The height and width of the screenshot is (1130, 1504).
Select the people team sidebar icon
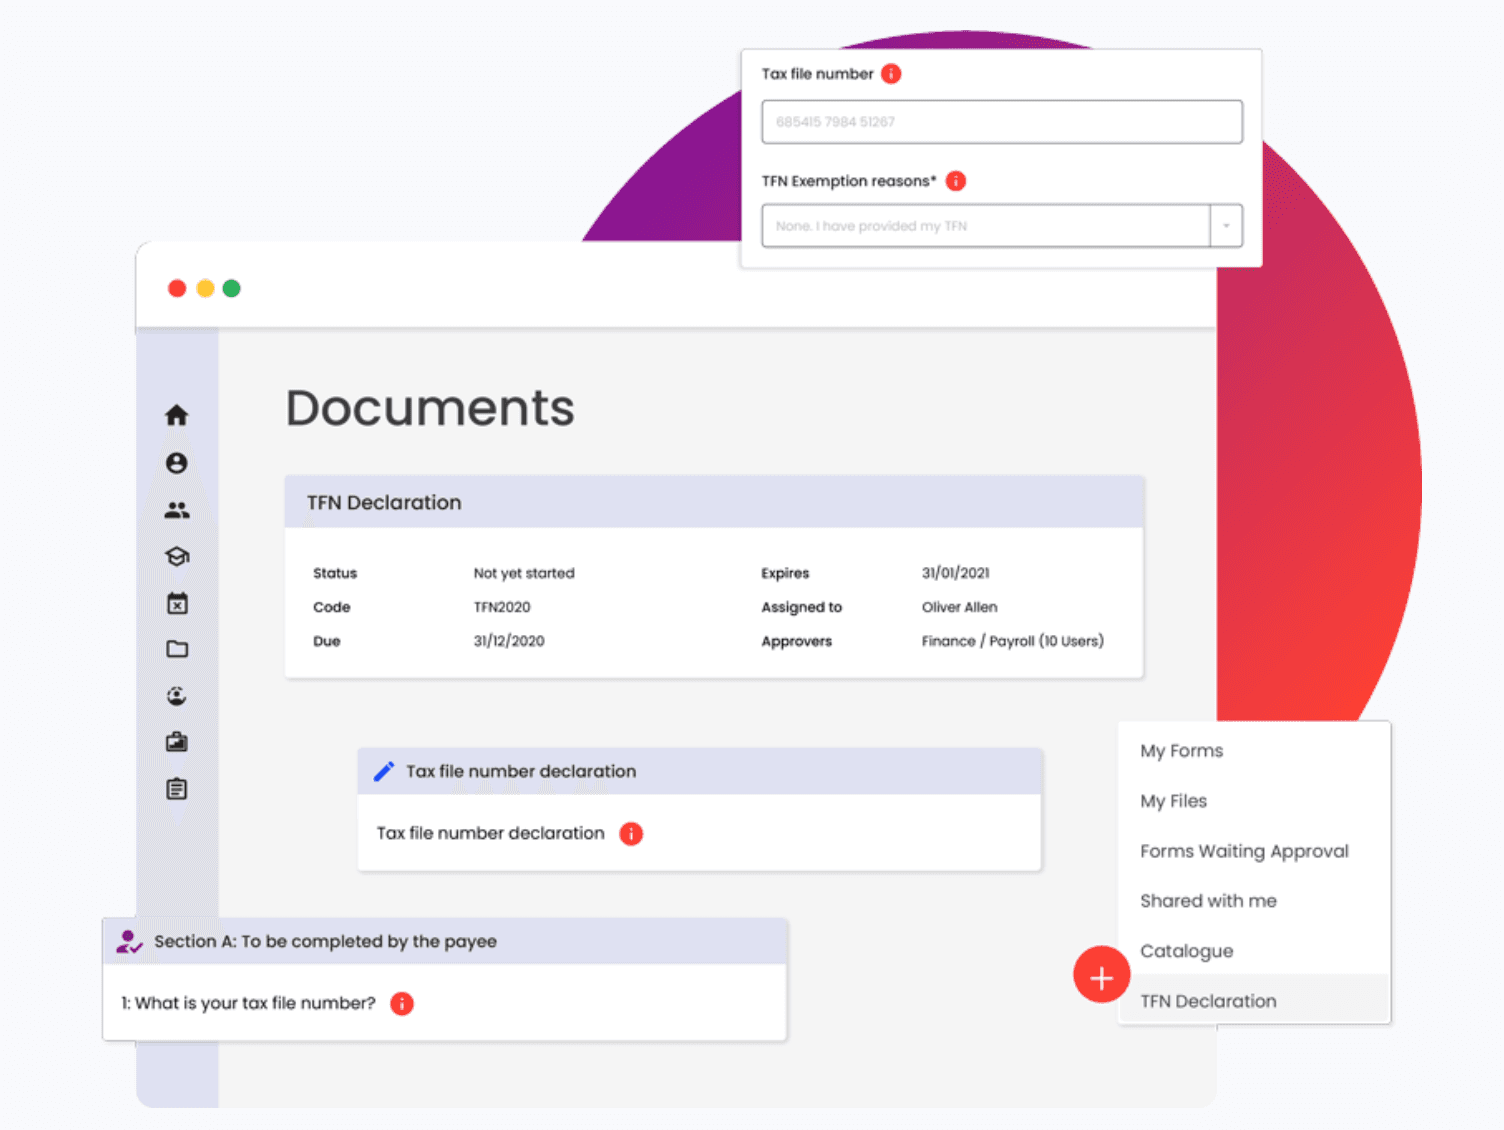tap(177, 510)
